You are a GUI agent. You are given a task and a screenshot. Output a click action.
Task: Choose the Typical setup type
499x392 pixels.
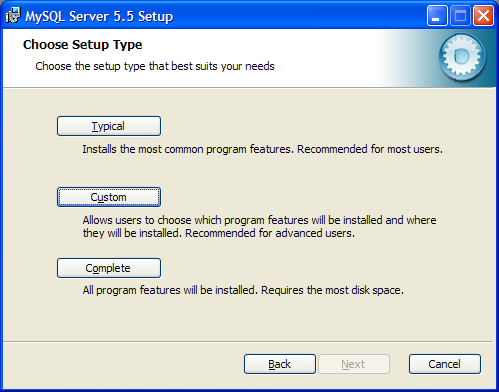coord(109,126)
